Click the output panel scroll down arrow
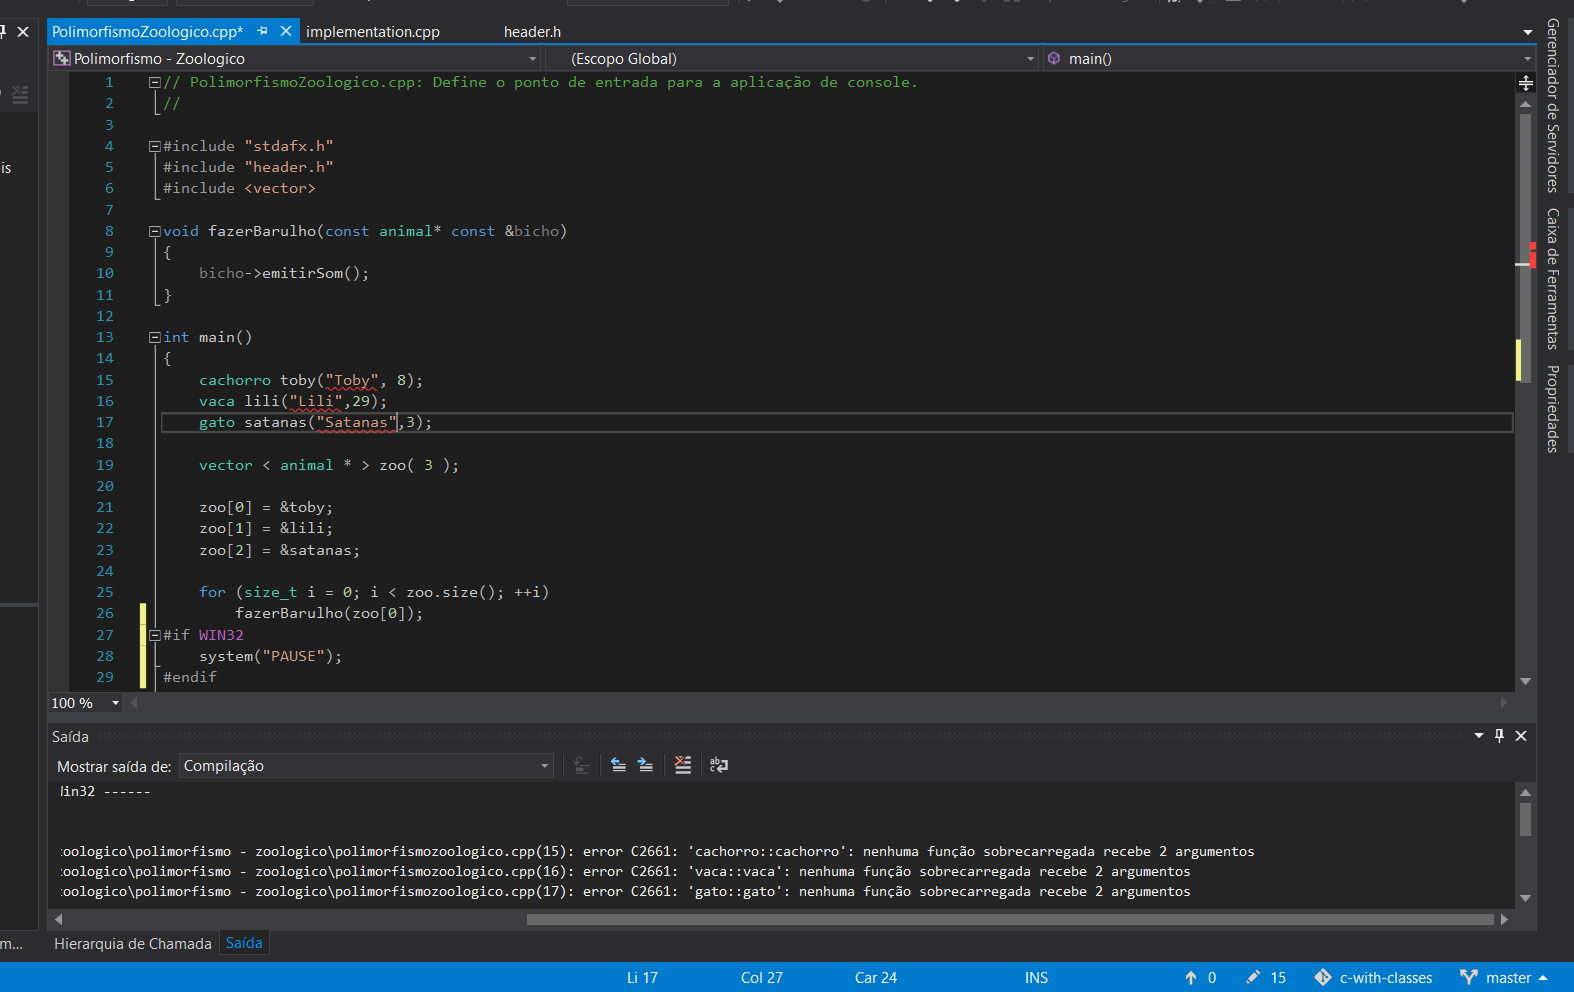The height and width of the screenshot is (992, 1574). [1525, 898]
